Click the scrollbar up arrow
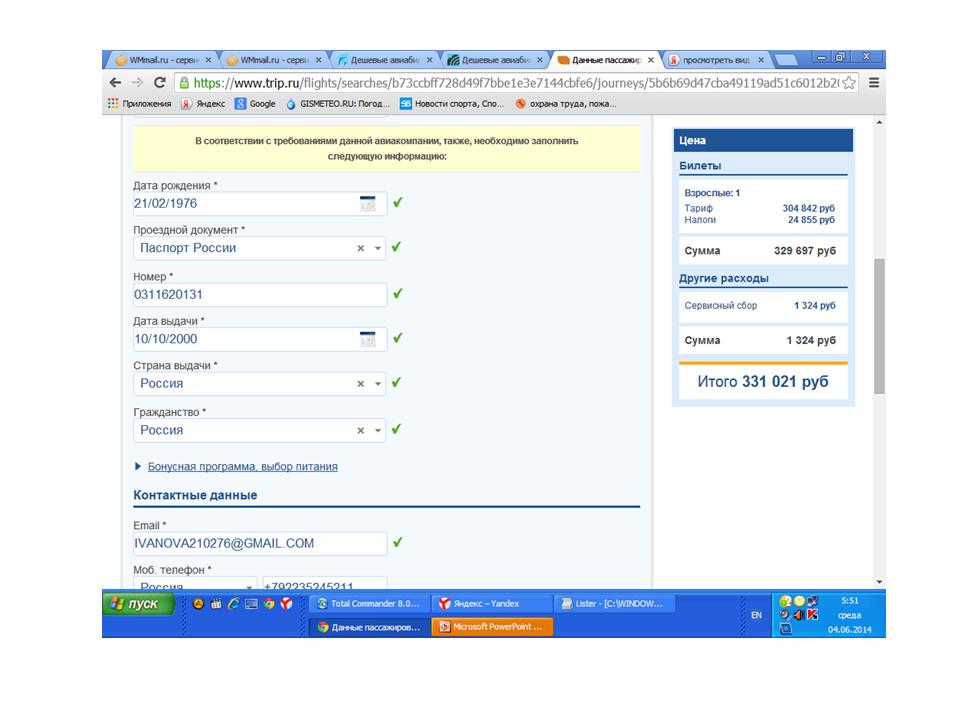This screenshot has height=720, width=960. coord(879,122)
